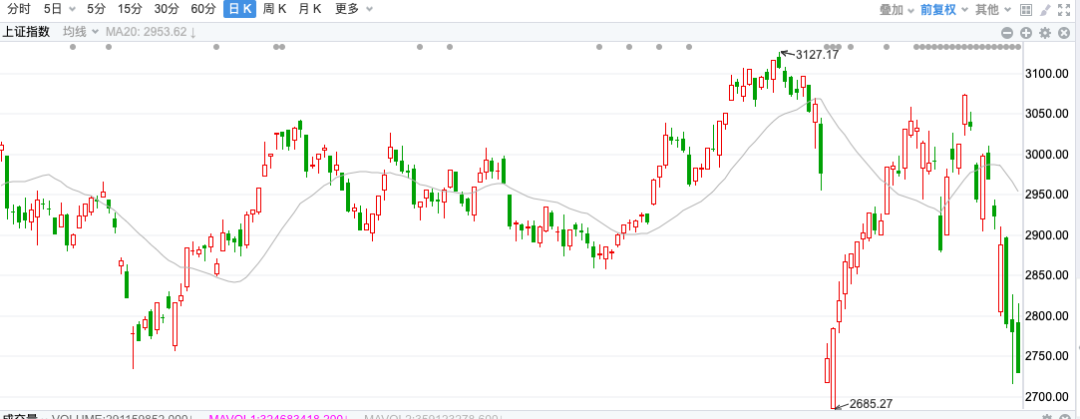Image resolution: width=1080 pixels, height=419 pixels.
Task: Open the 其他 options dropdown
Action: (x=993, y=10)
